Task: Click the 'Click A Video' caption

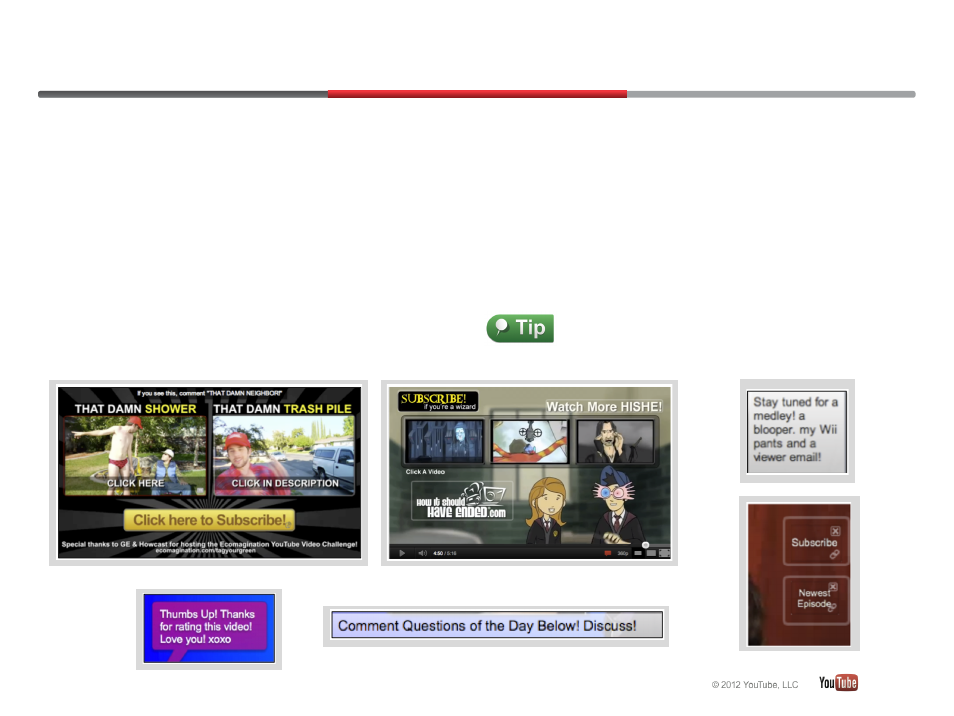Action: pos(425,471)
